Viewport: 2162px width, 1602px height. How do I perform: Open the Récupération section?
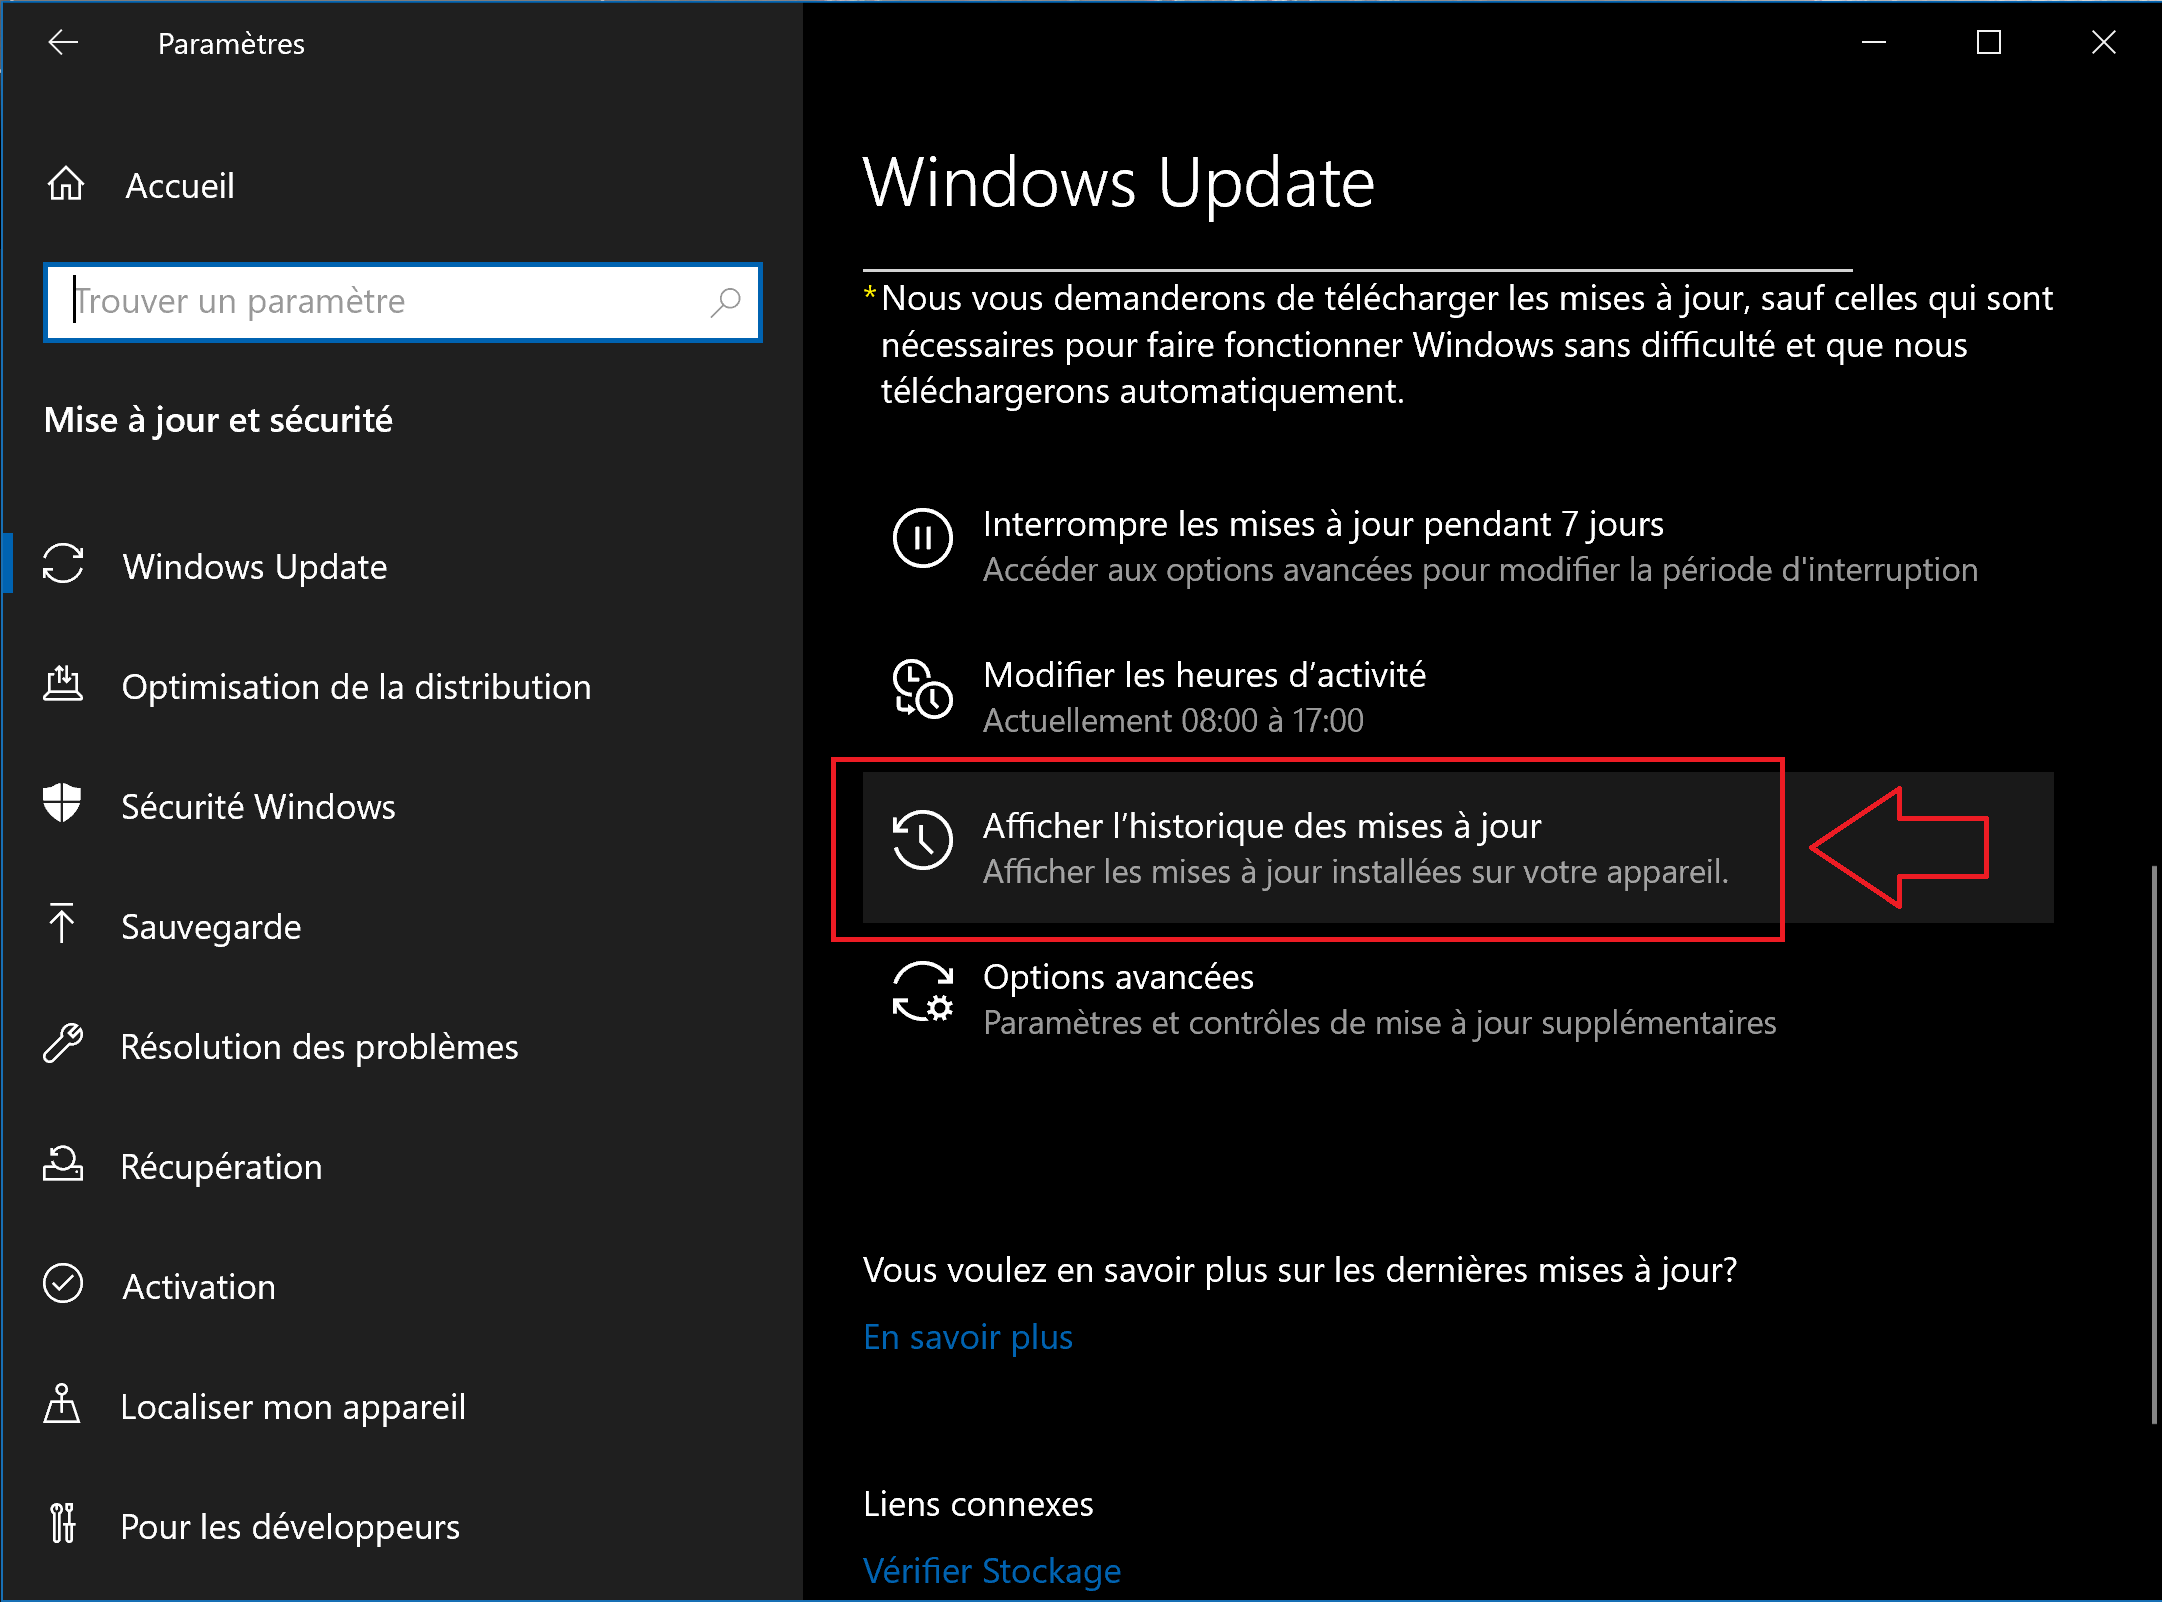coord(221,1167)
